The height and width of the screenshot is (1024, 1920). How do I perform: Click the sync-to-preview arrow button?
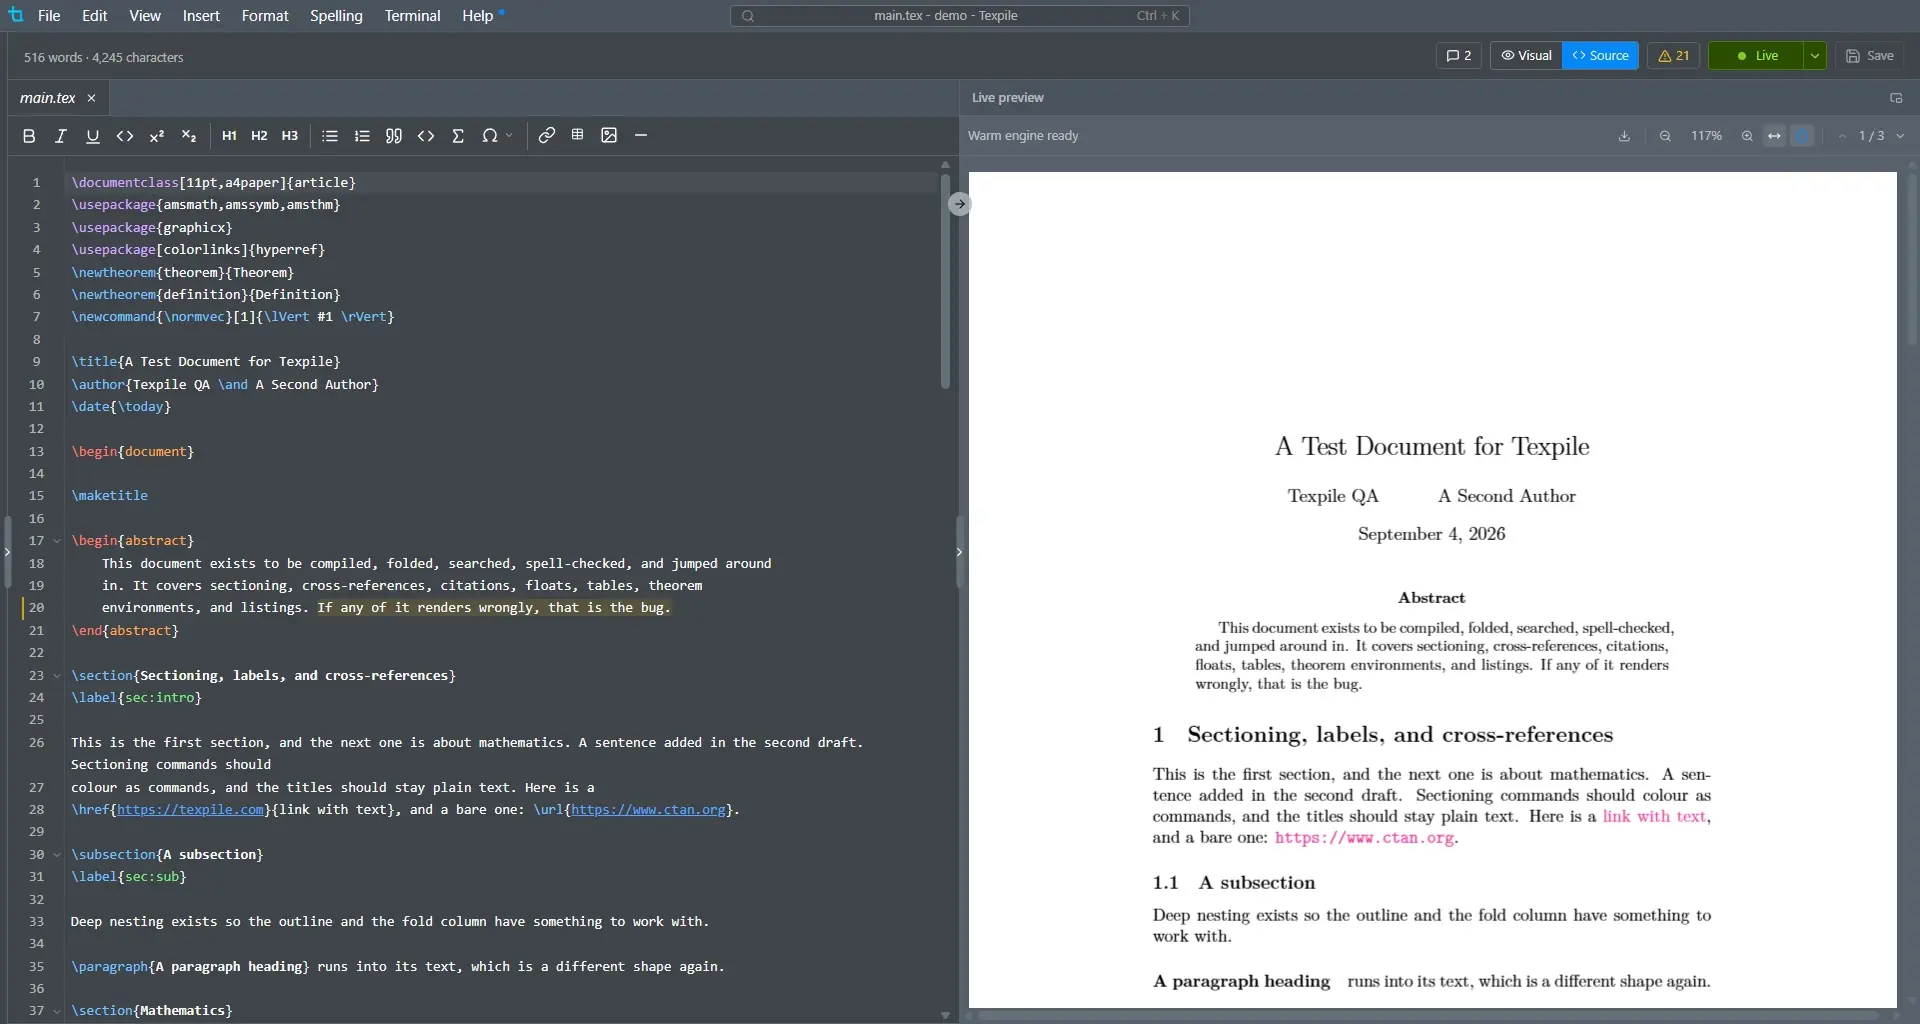tap(959, 204)
